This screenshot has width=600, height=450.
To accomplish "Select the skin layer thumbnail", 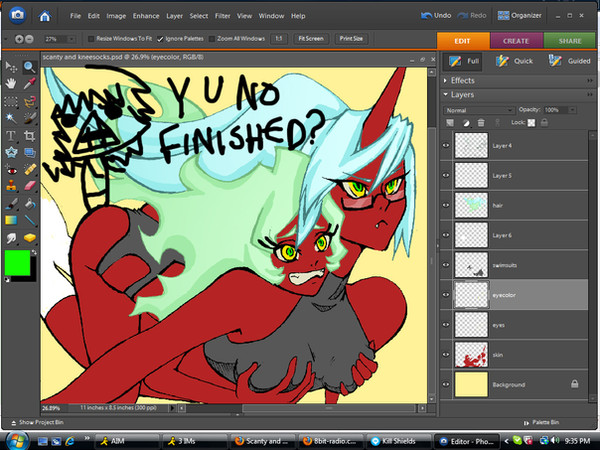I will pyautogui.click(x=470, y=355).
